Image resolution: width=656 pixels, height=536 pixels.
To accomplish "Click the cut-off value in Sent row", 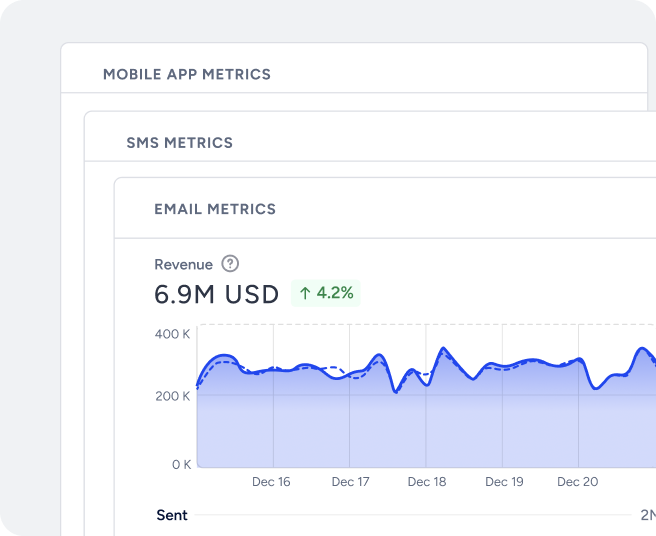I will click(x=647, y=515).
